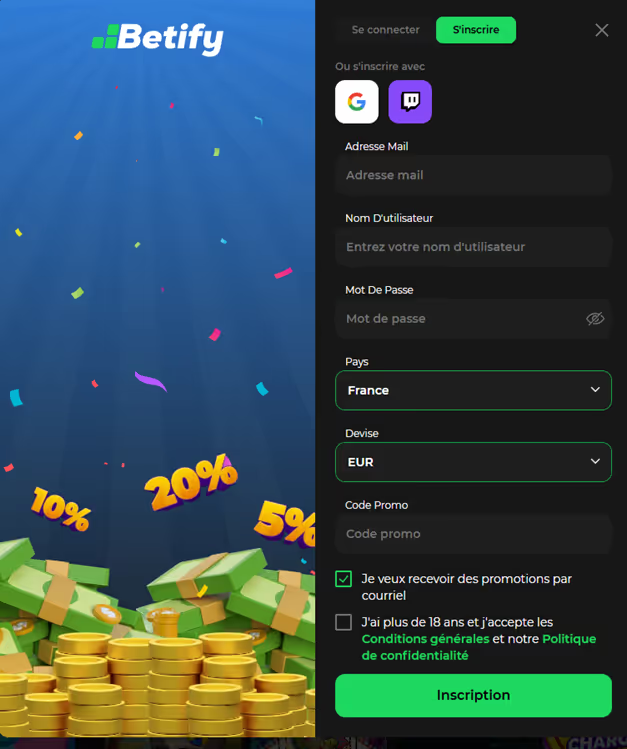The width and height of the screenshot is (627, 749).
Task: Open the Conditions générales link
Action: (x=425, y=639)
